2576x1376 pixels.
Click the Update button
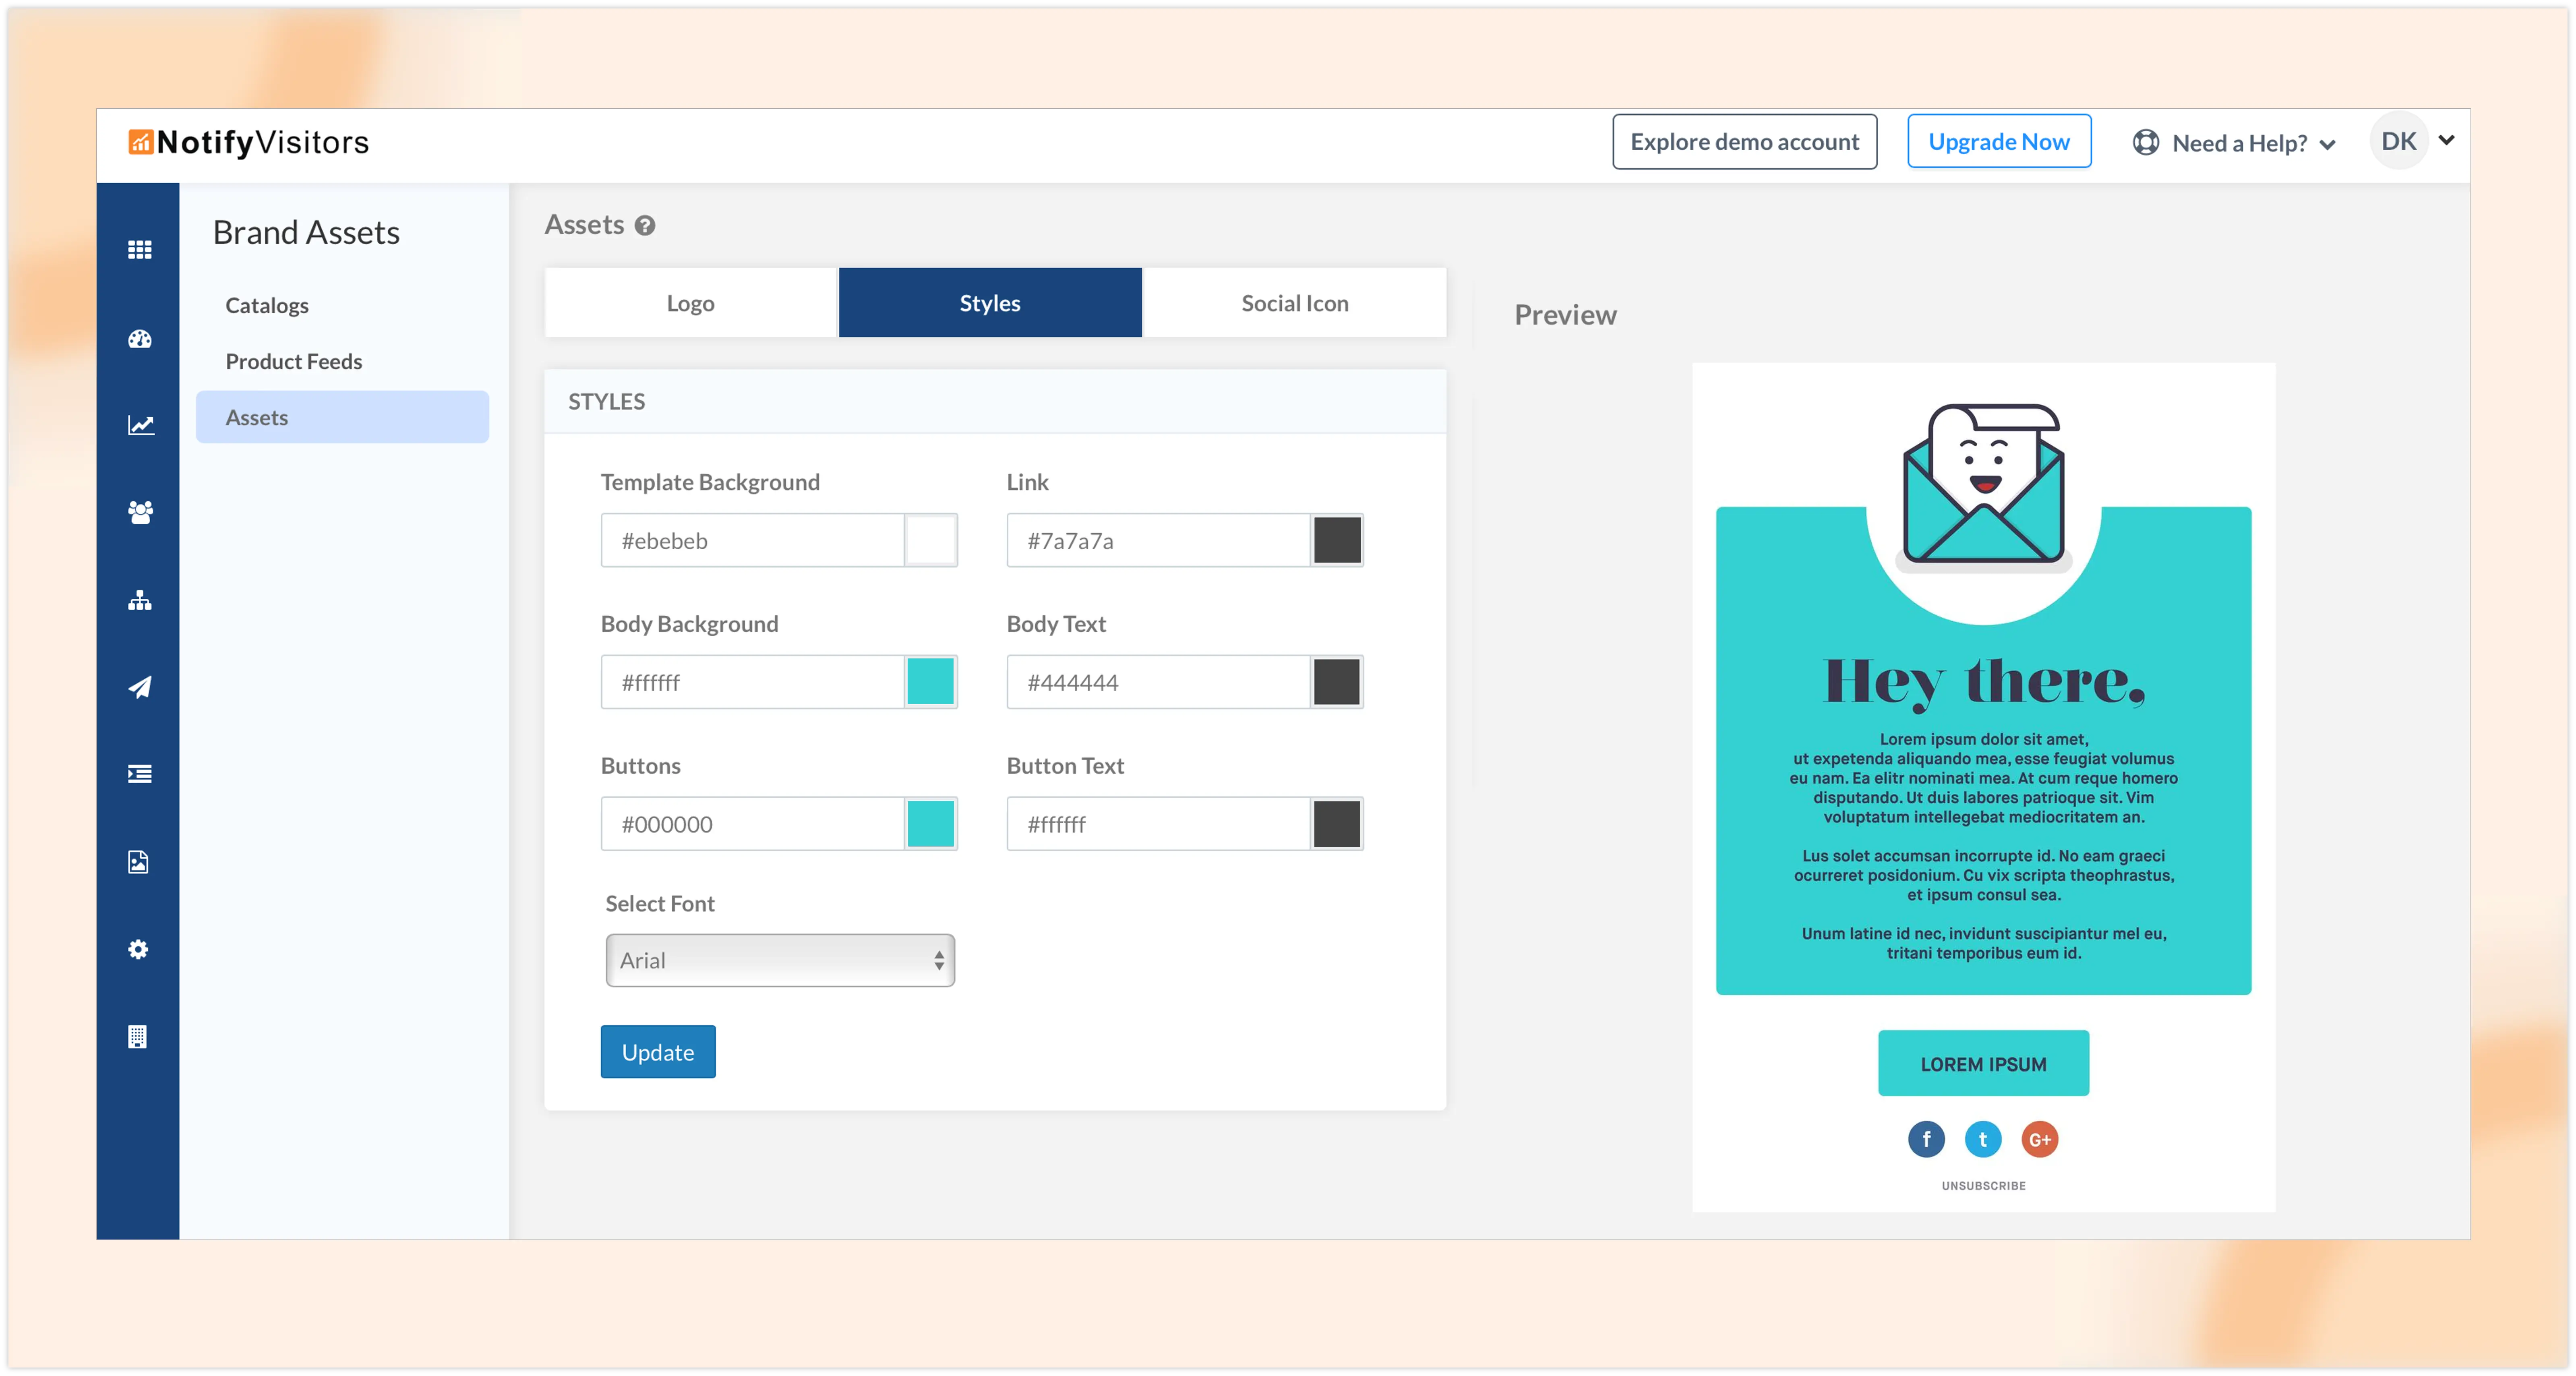pos(658,1052)
